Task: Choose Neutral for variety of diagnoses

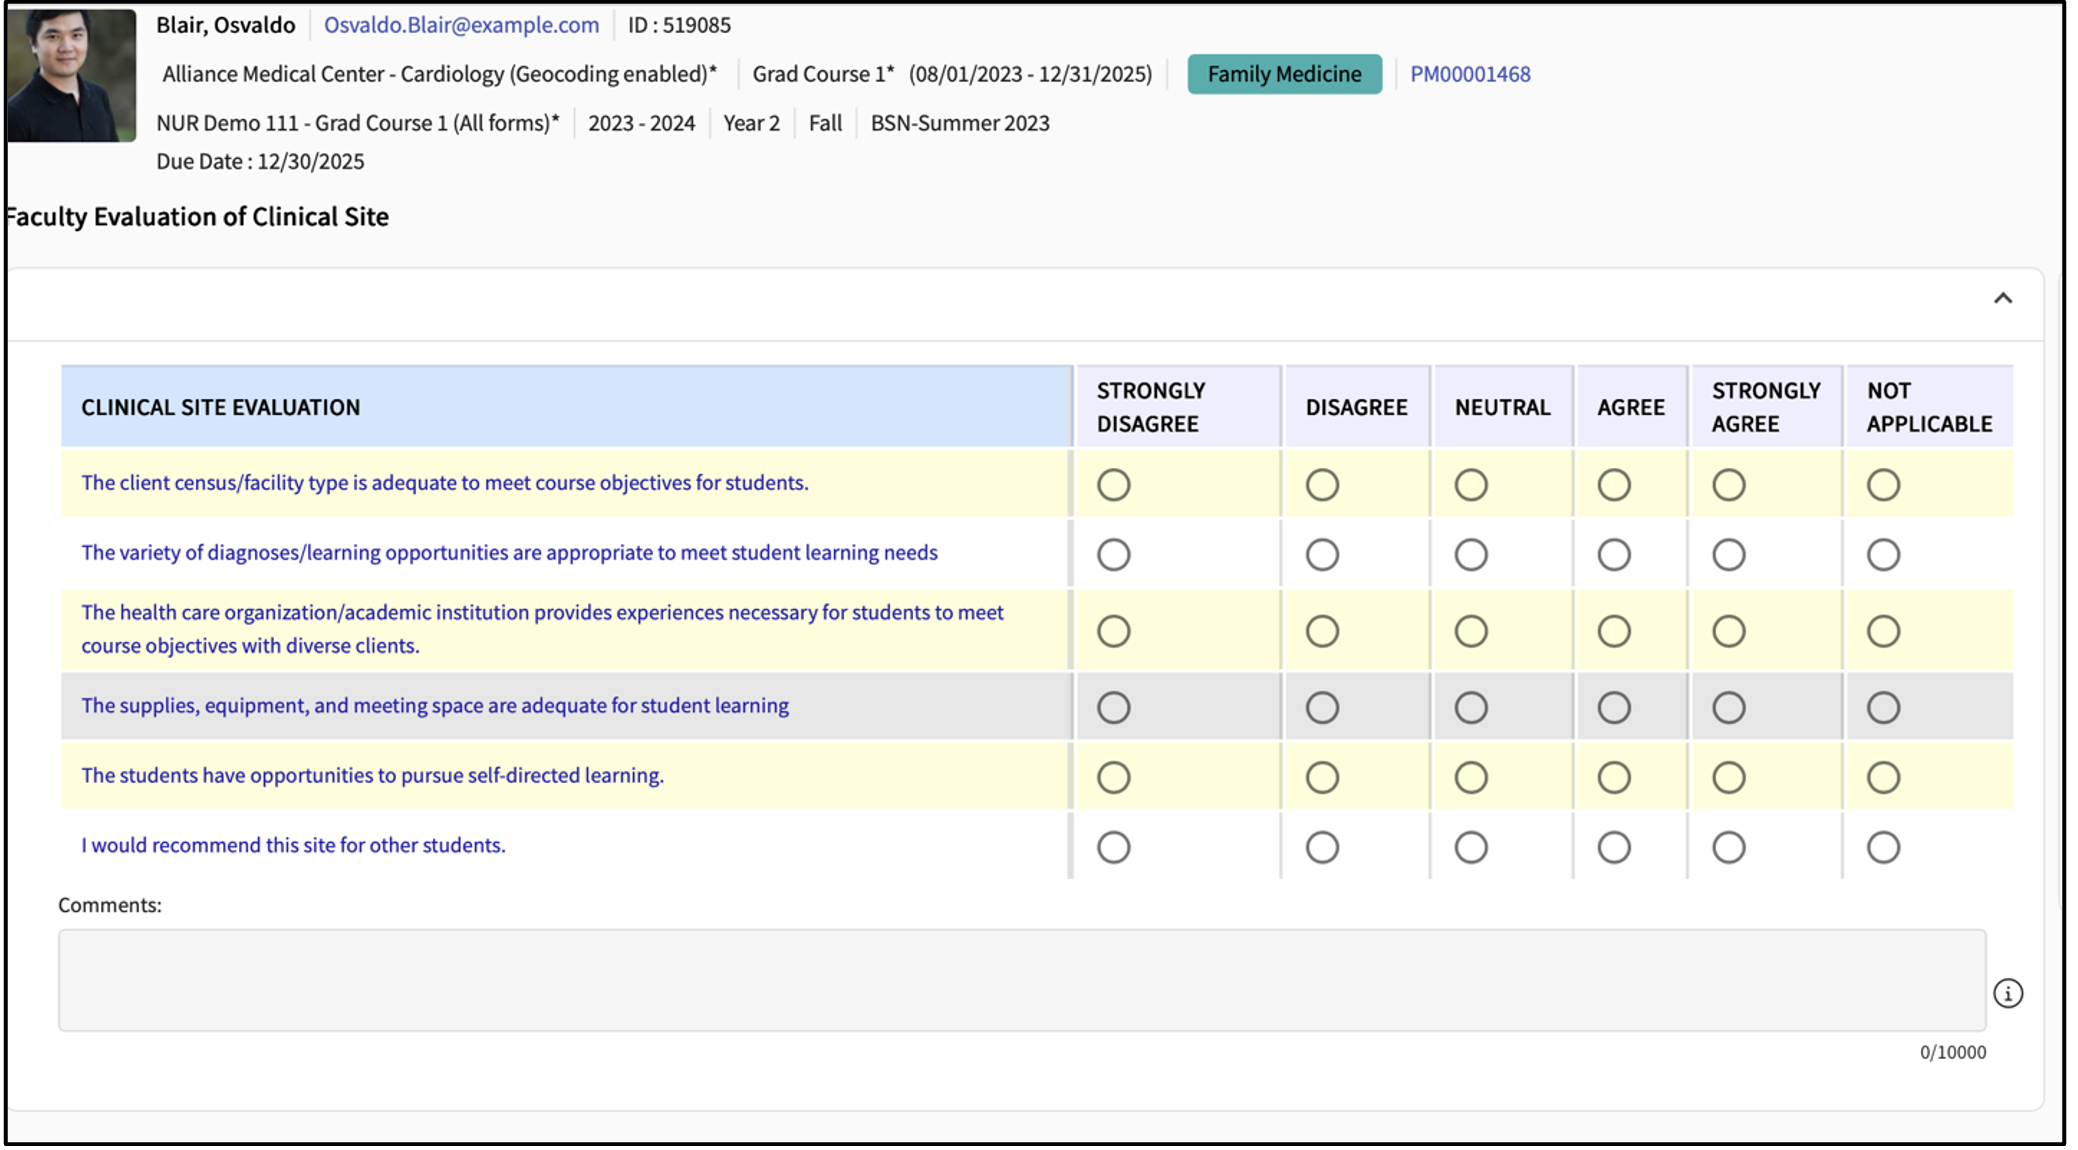Action: (x=1470, y=555)
